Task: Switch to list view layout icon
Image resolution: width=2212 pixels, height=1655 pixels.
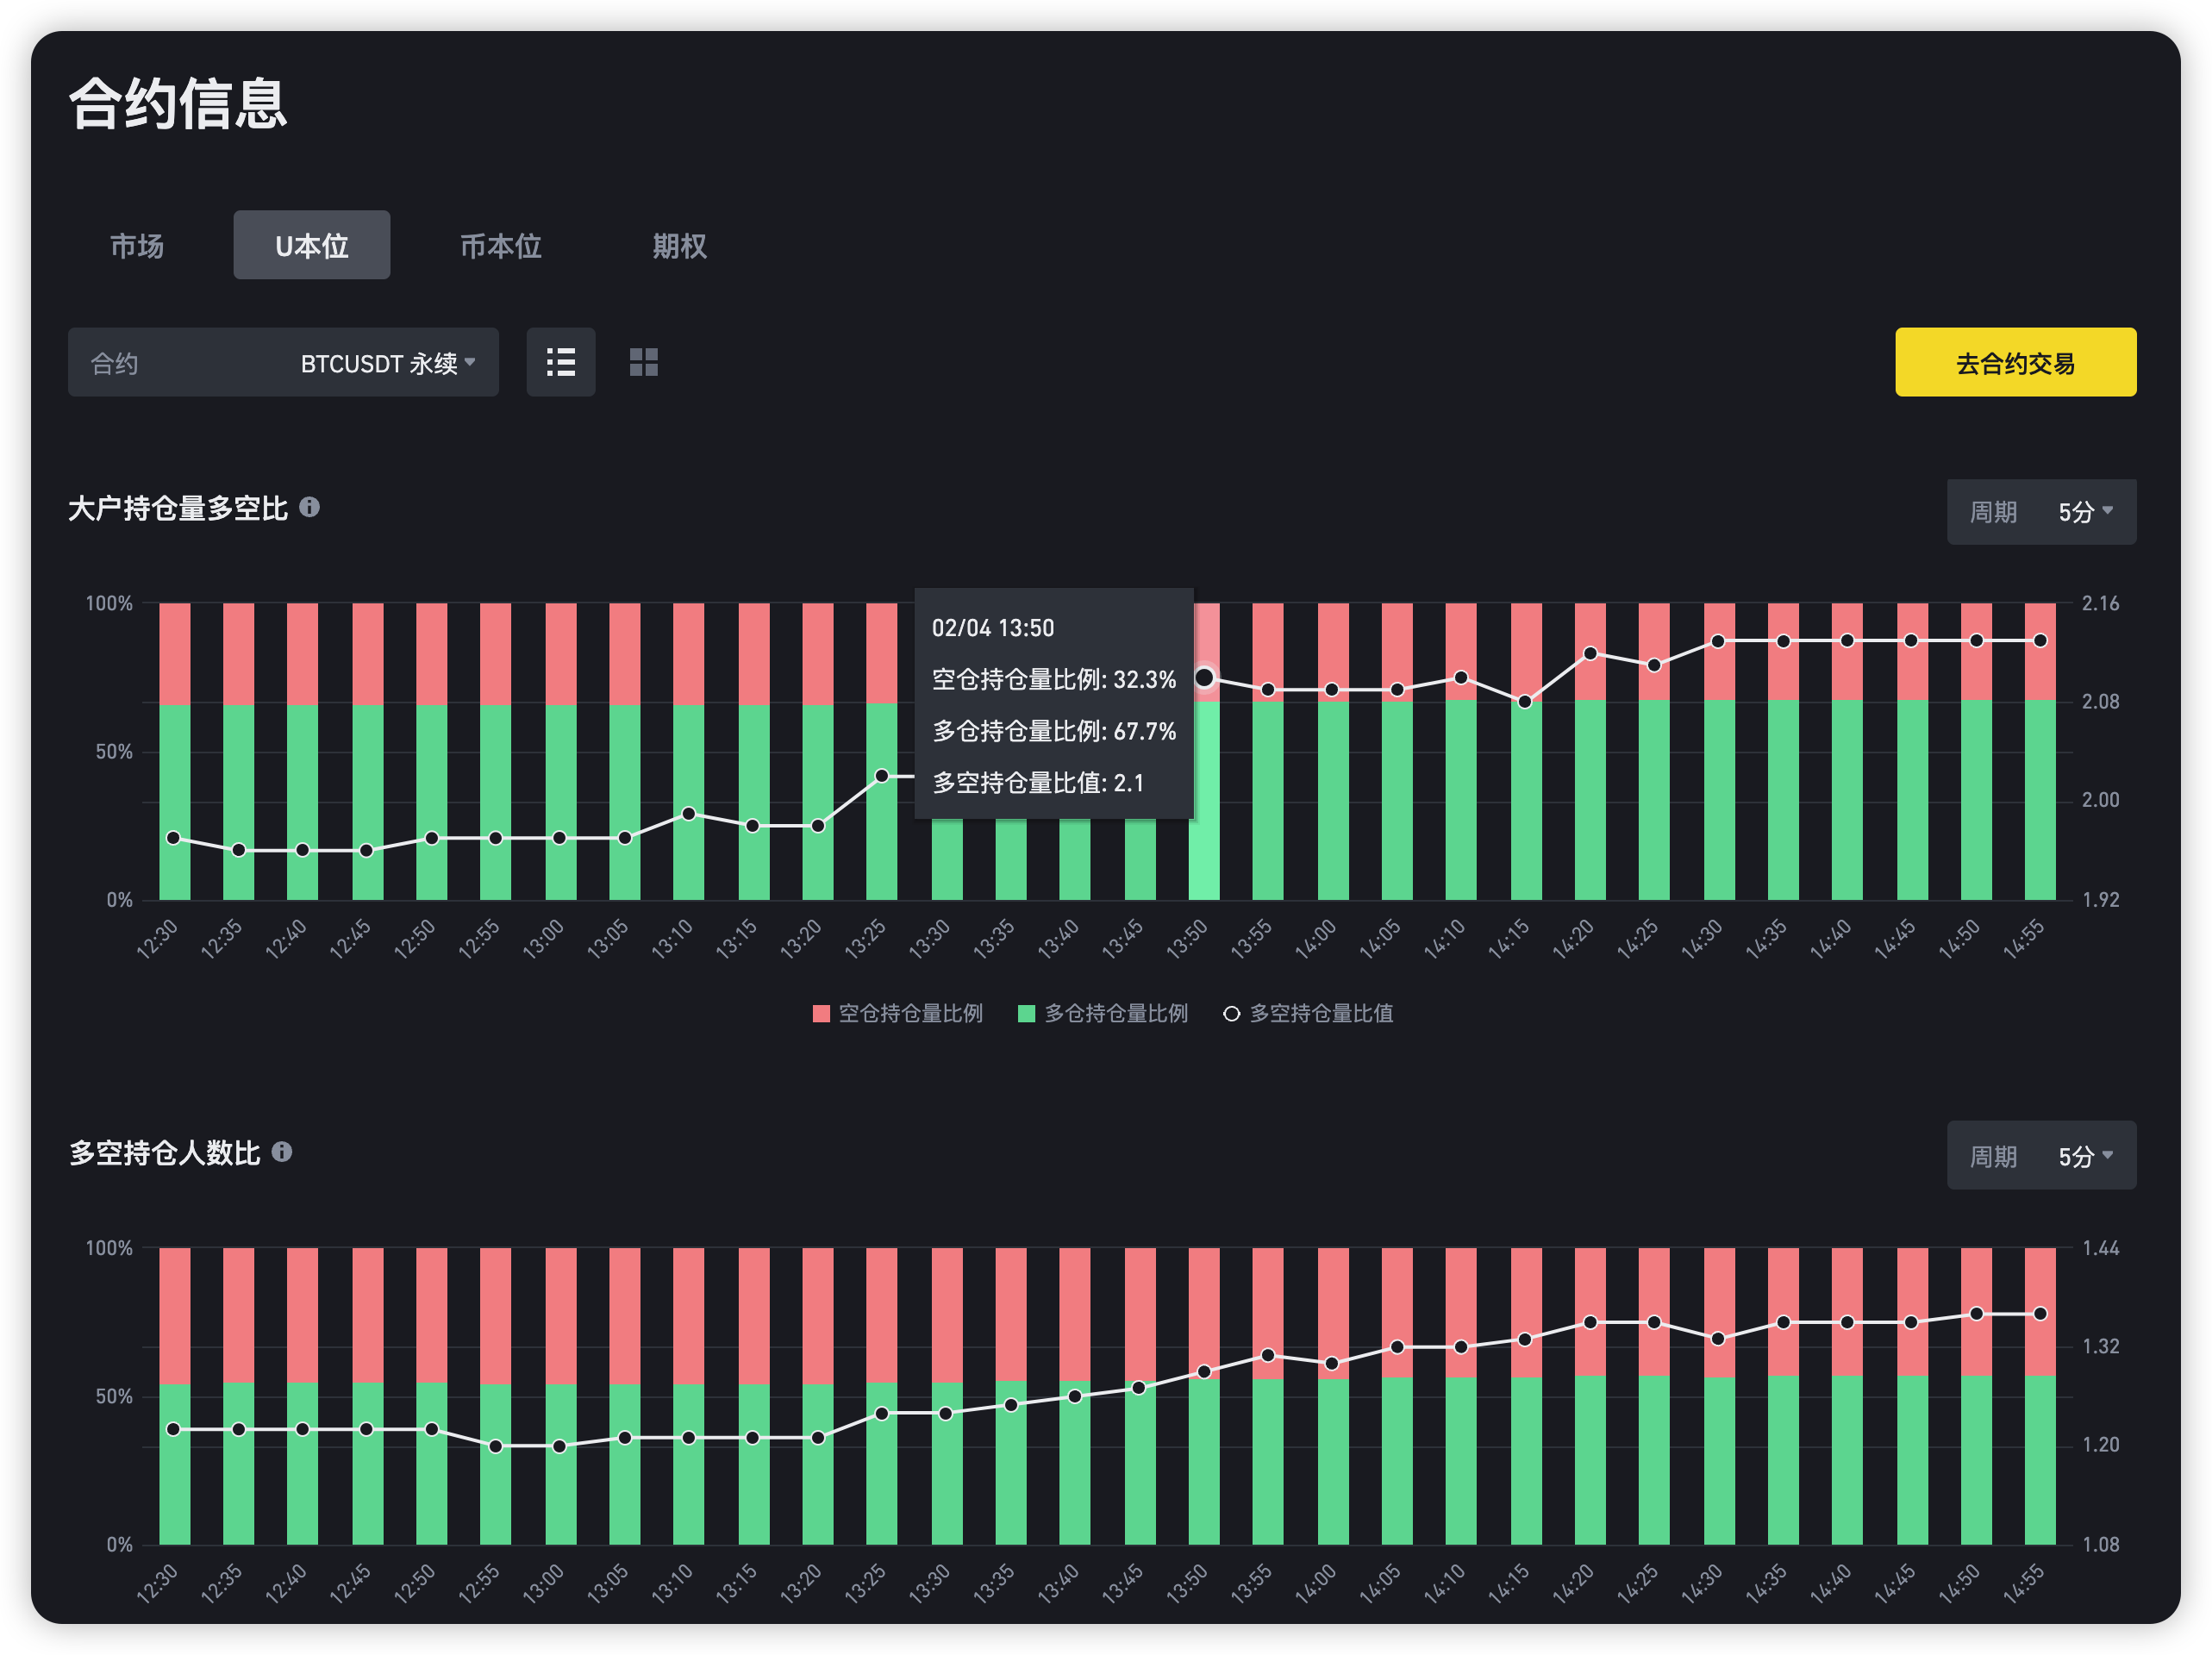Action: (x=560, y=362)
